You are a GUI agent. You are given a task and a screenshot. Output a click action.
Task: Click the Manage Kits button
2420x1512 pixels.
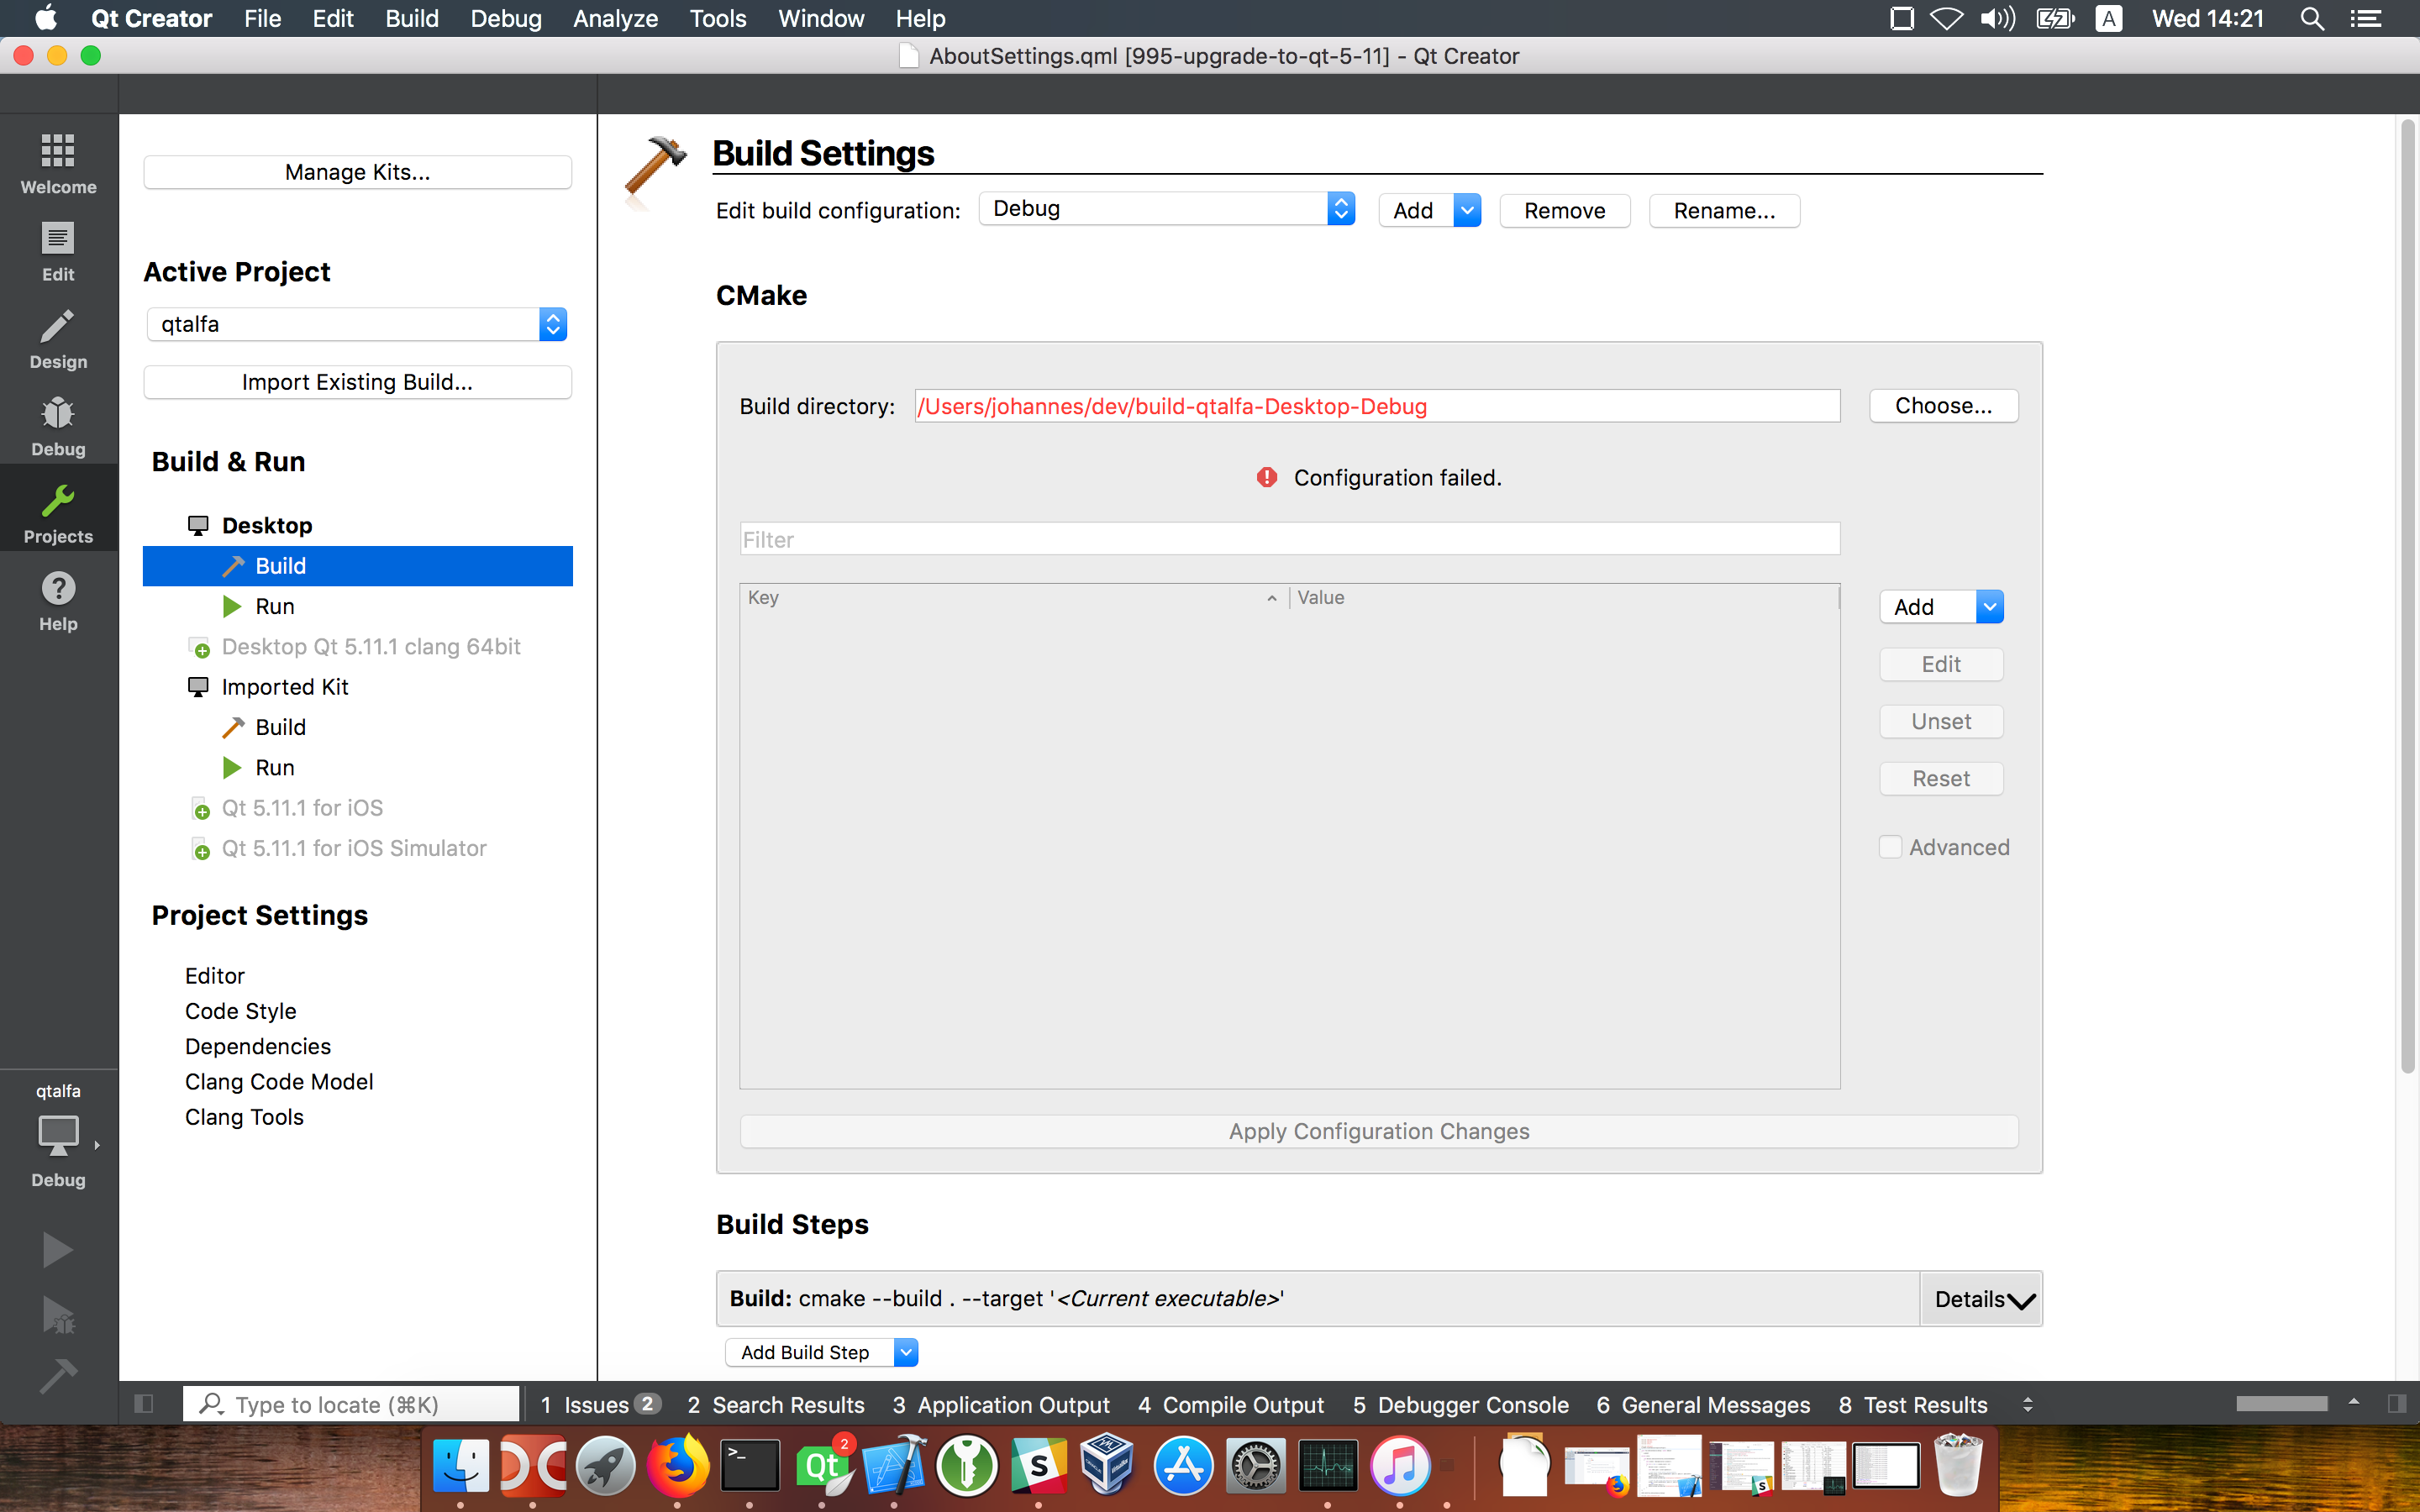click(x=357, y=172)
